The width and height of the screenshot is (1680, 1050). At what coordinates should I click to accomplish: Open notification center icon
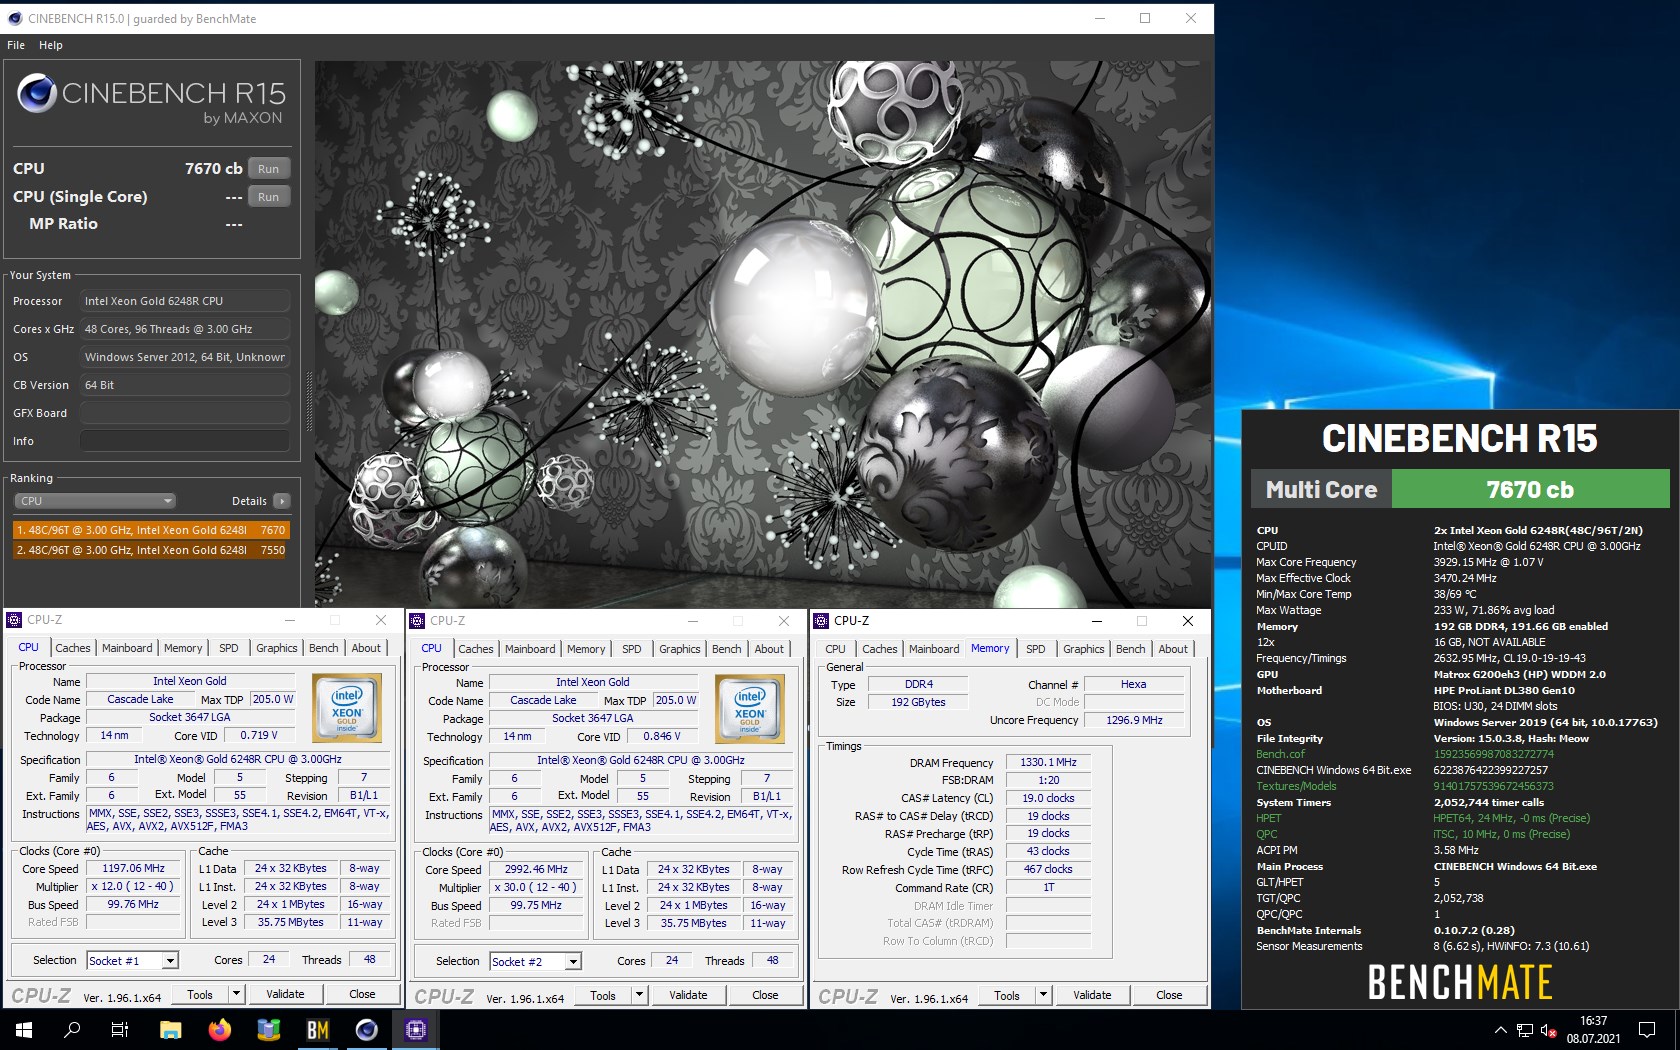[1647, 1030]
